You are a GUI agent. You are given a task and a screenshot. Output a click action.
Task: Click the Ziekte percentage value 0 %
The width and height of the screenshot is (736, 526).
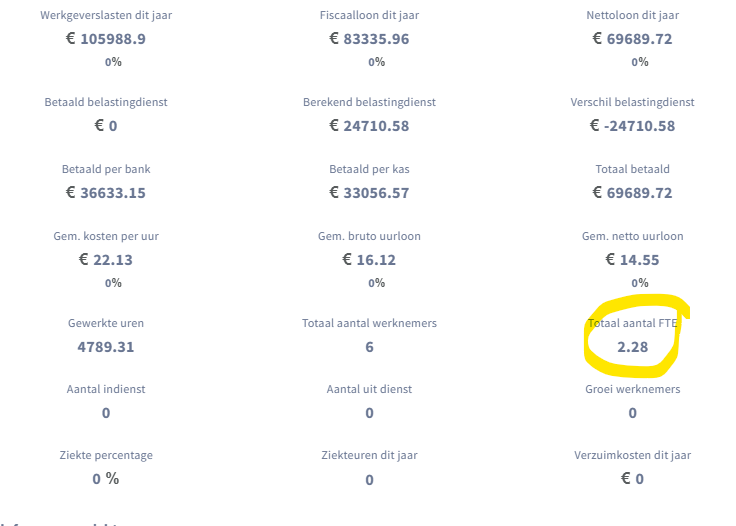coord(106,478)
